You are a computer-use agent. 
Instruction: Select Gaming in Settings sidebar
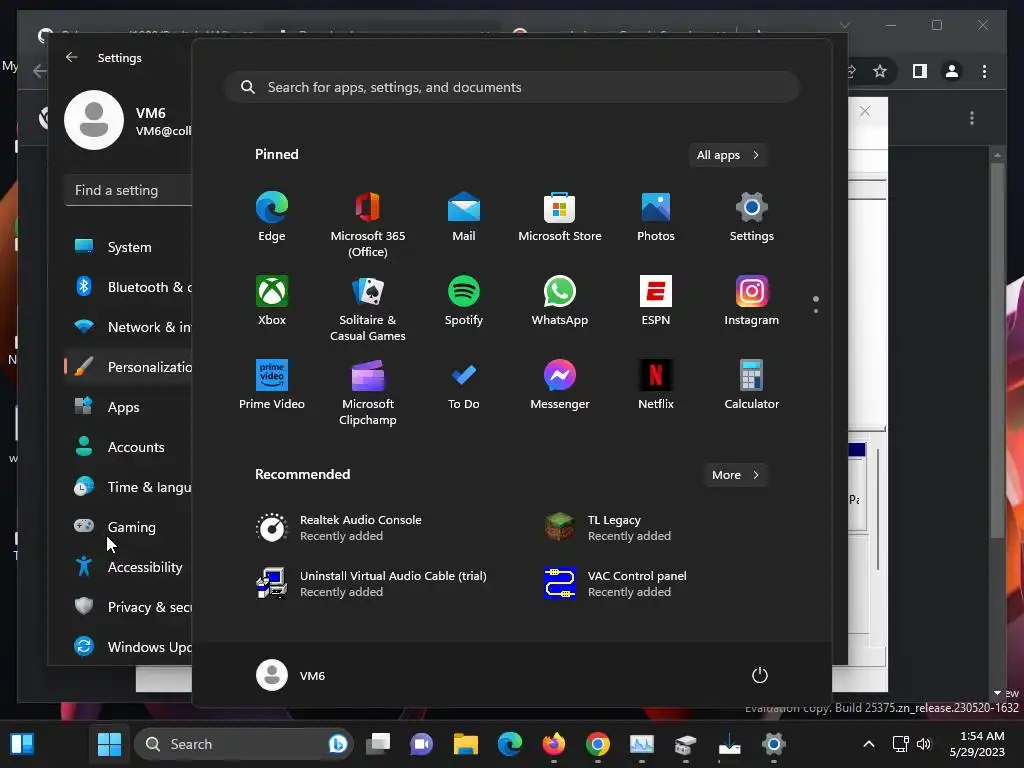129,526
